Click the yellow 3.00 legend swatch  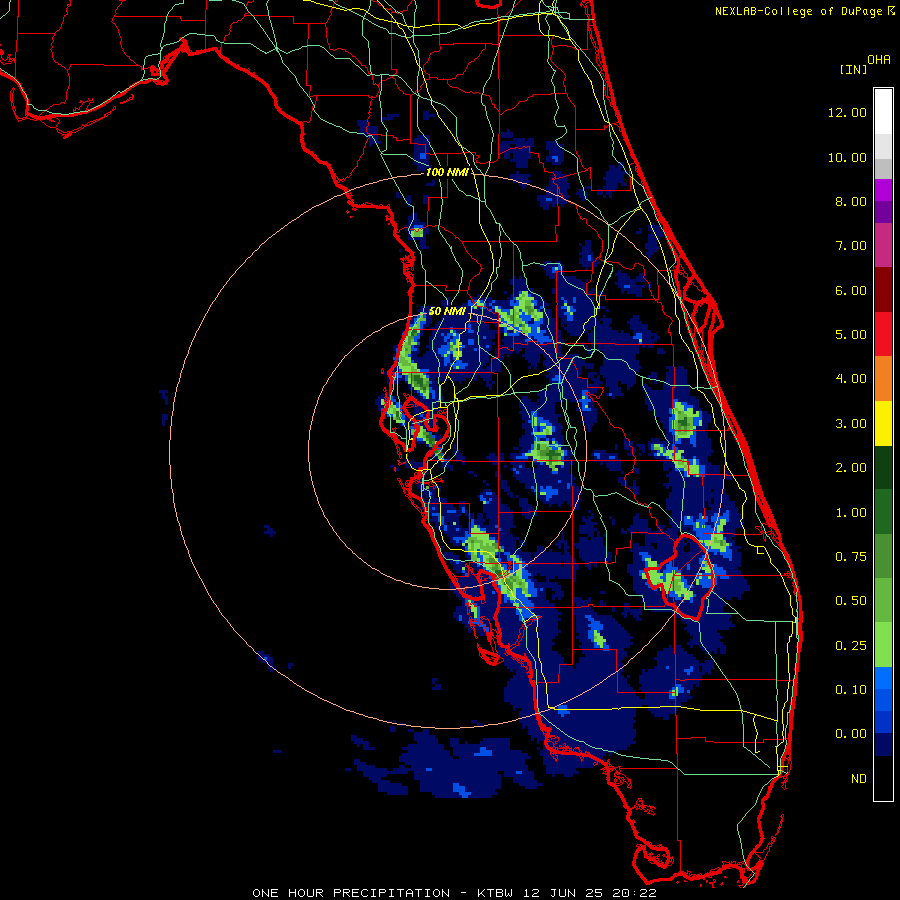coord(883,424)
